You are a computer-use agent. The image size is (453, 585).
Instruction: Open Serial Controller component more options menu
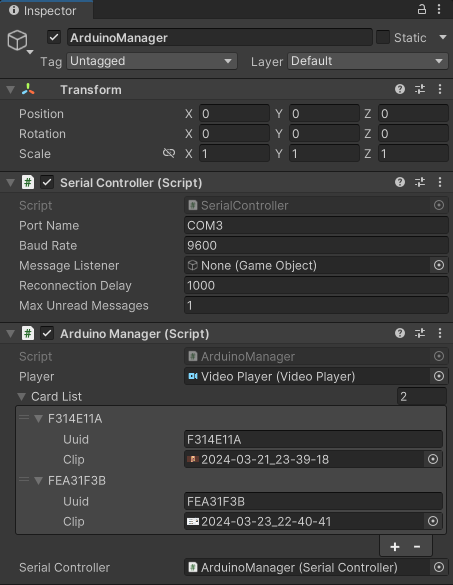[440, 182]
